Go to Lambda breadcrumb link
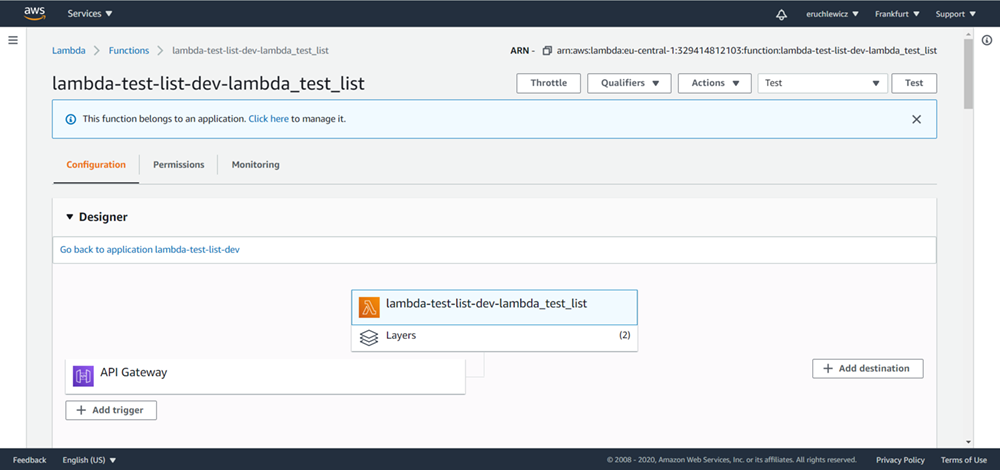Viewport: 1000px width, 470px height. 69,50
